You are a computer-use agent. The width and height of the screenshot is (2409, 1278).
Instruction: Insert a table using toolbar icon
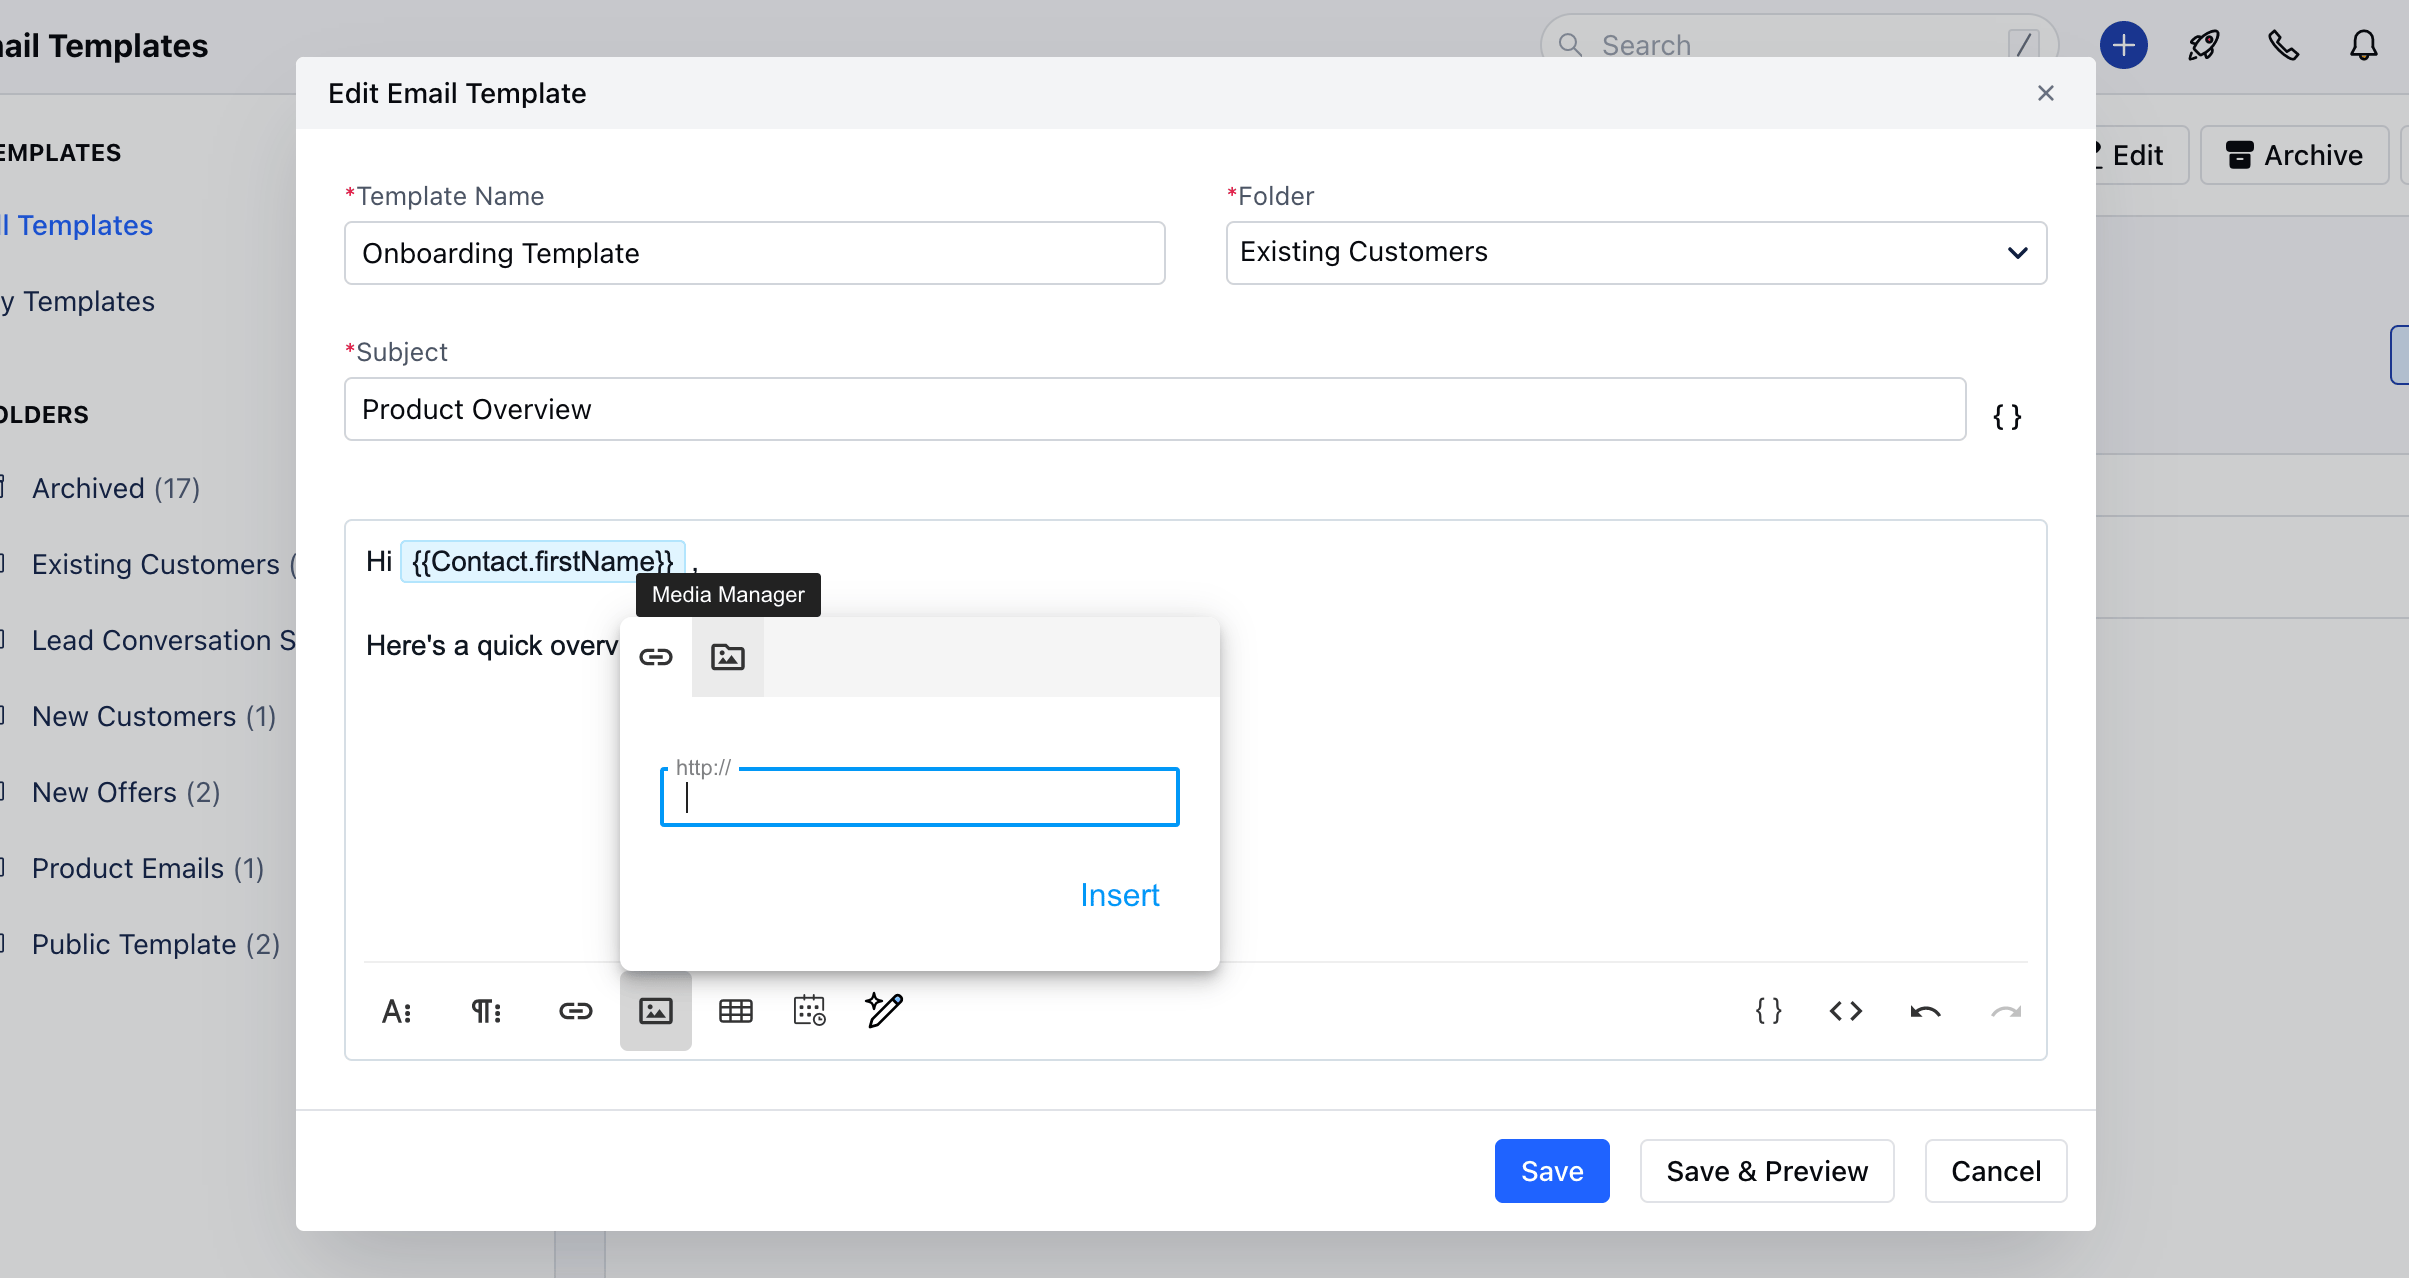[x=736, y=1011]
